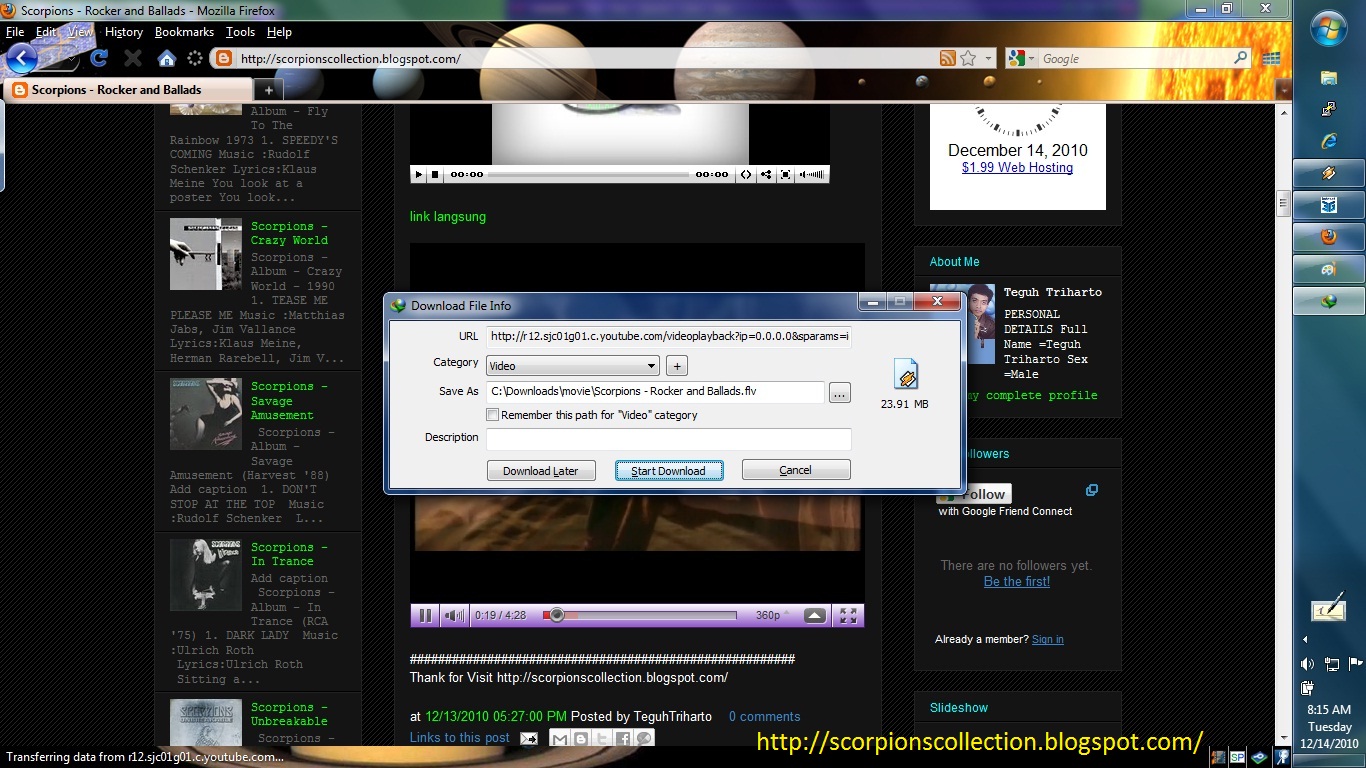Open the File menu
Image resolution: width=1366 pixels, height=768 pixels.
pos(15,32)
